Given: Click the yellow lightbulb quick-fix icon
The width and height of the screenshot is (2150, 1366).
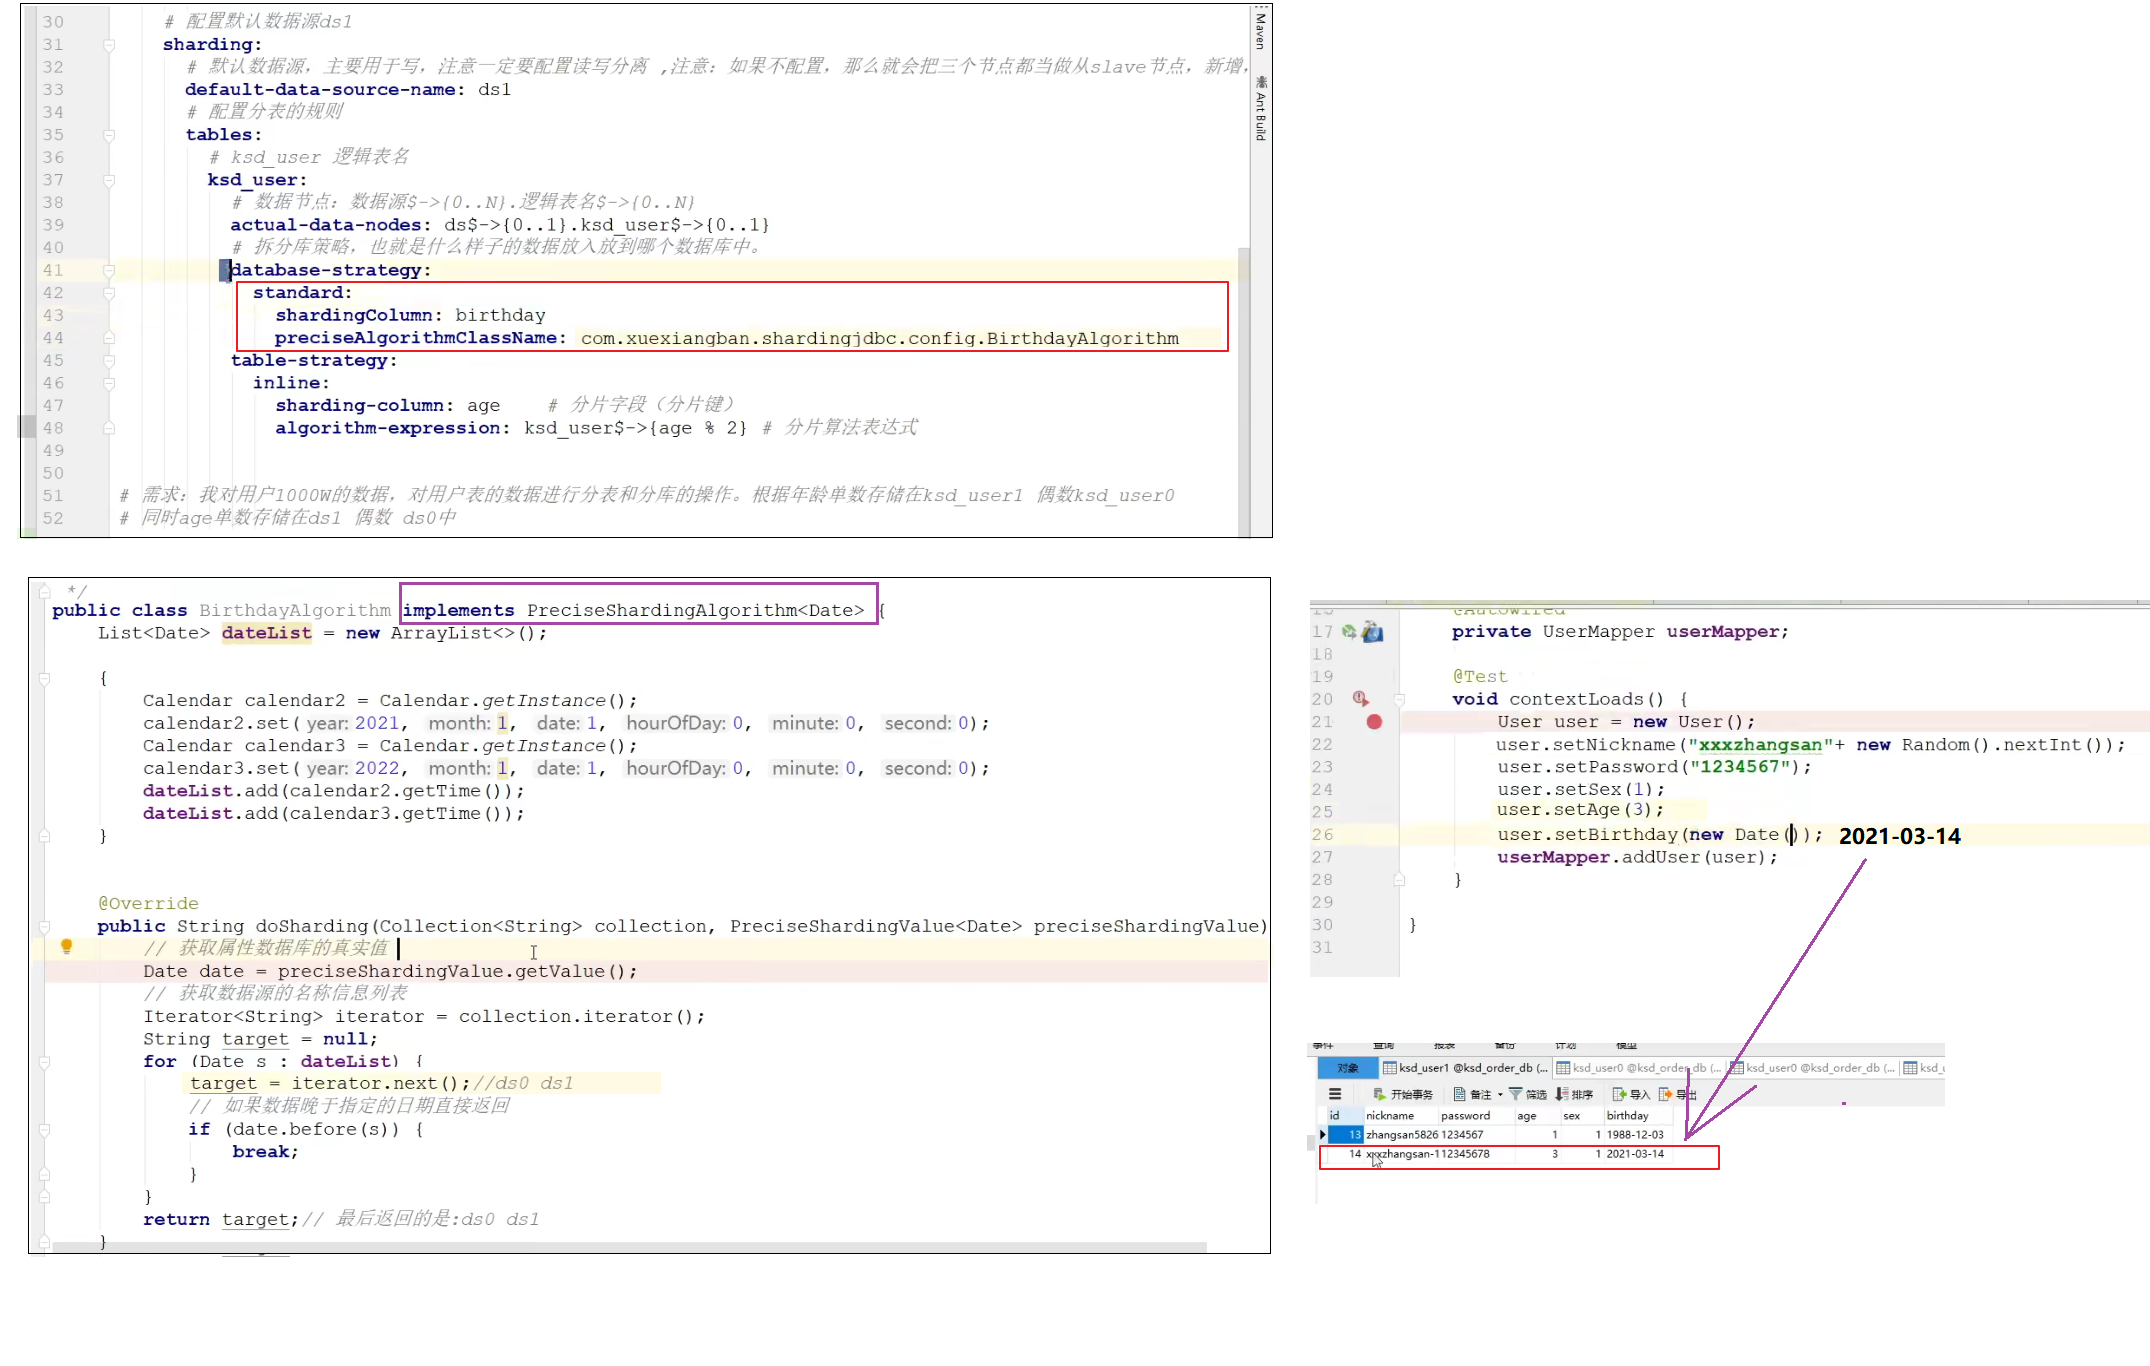Looking at the screenshot, I should click(66, 946).
